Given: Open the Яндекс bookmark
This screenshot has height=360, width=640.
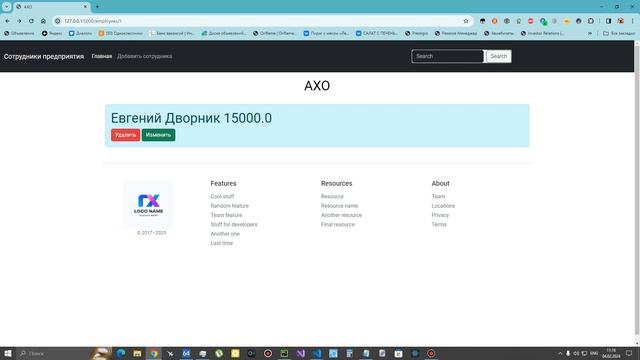Looking at the screenshot, I should click(52, 33).
